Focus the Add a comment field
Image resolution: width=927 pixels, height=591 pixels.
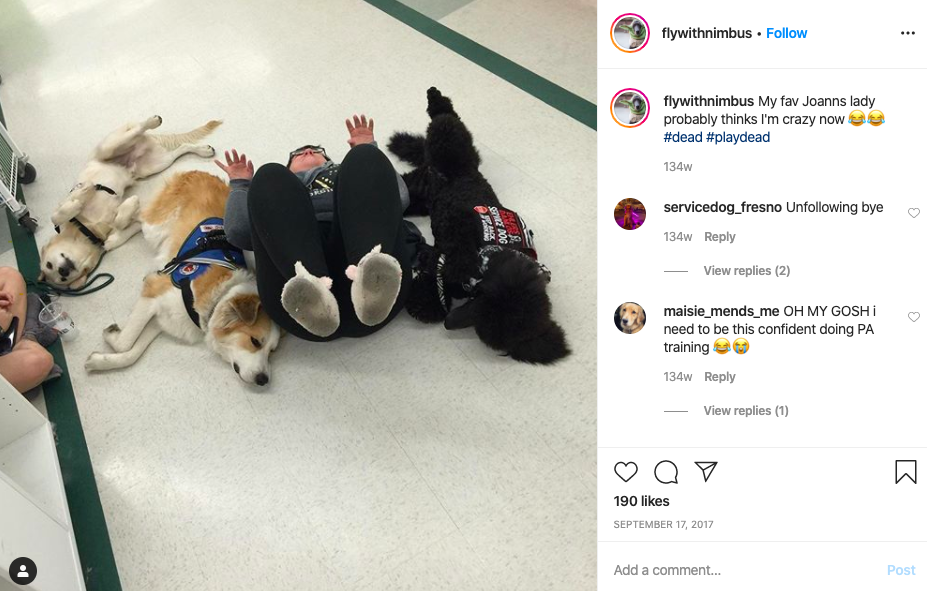745,570
